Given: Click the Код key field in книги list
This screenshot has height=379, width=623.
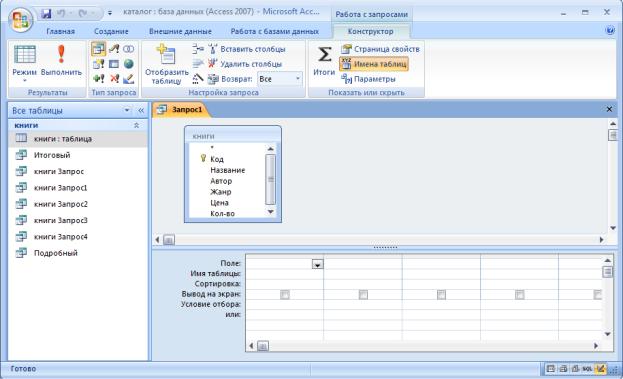Looking at the screenshot, I should (217, 159).
